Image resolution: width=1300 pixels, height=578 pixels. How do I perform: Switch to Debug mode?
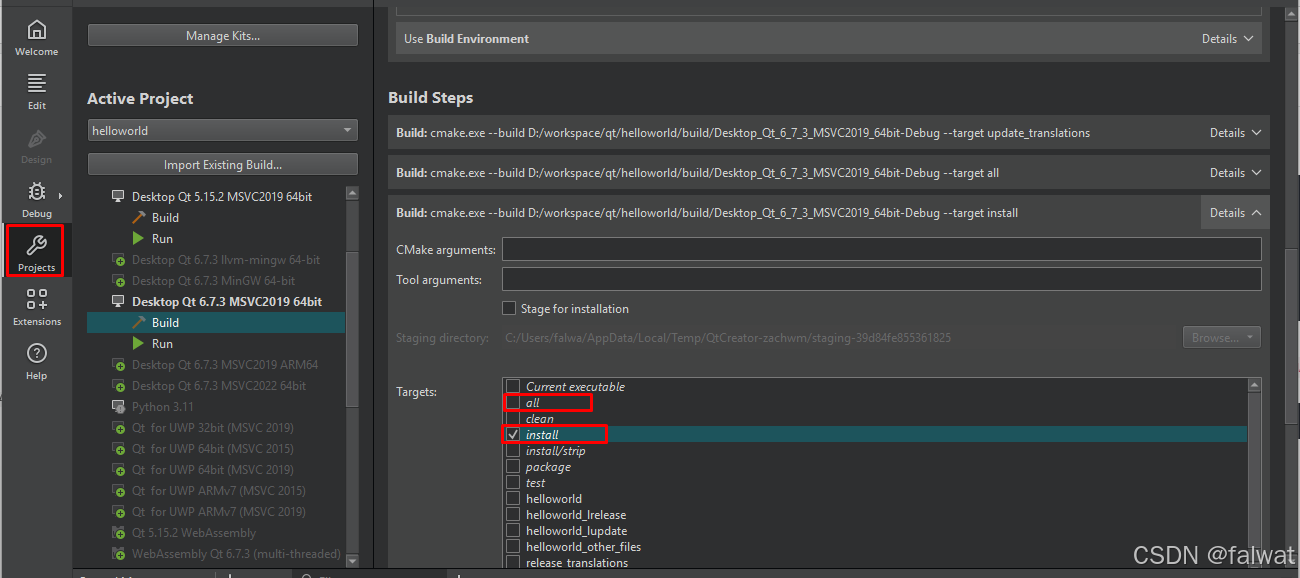point(36,199)
